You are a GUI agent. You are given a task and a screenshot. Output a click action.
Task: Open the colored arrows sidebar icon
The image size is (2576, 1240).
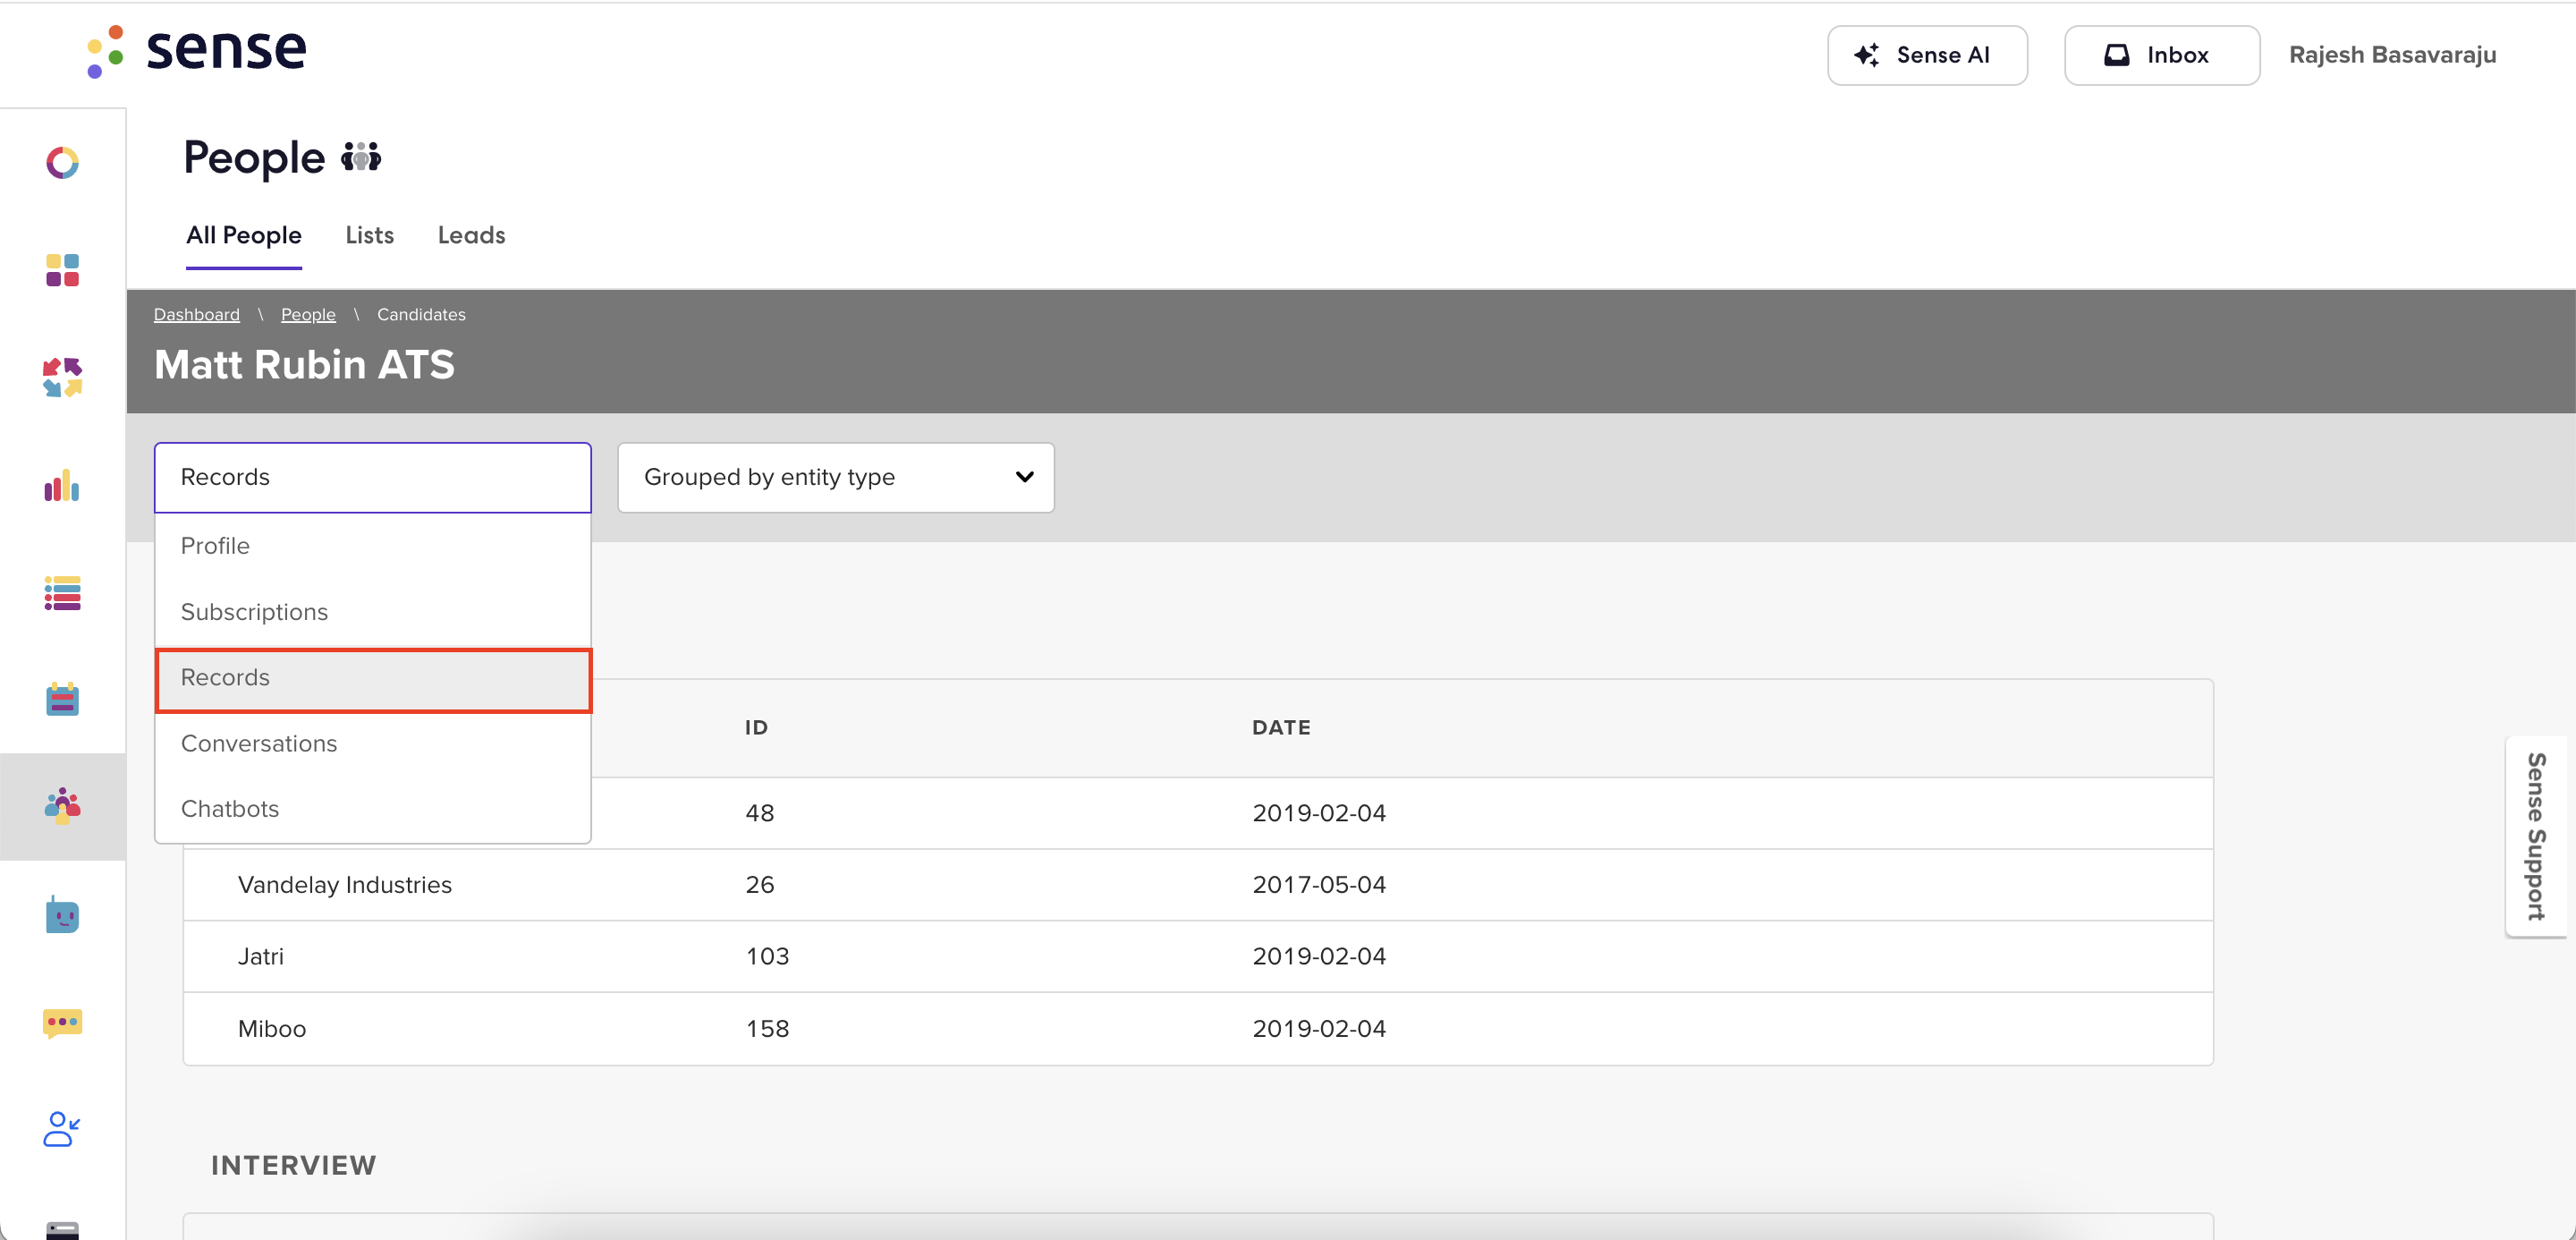62,378
